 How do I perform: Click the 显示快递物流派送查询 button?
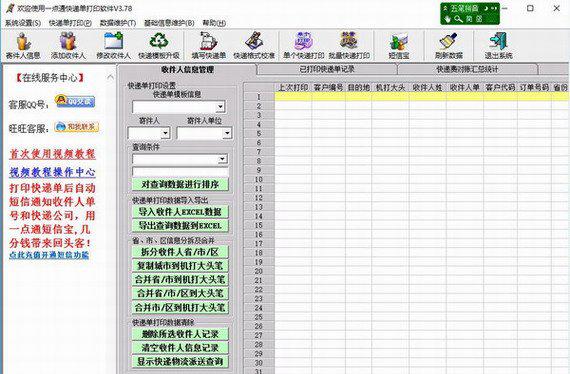(x=180, y=361)
